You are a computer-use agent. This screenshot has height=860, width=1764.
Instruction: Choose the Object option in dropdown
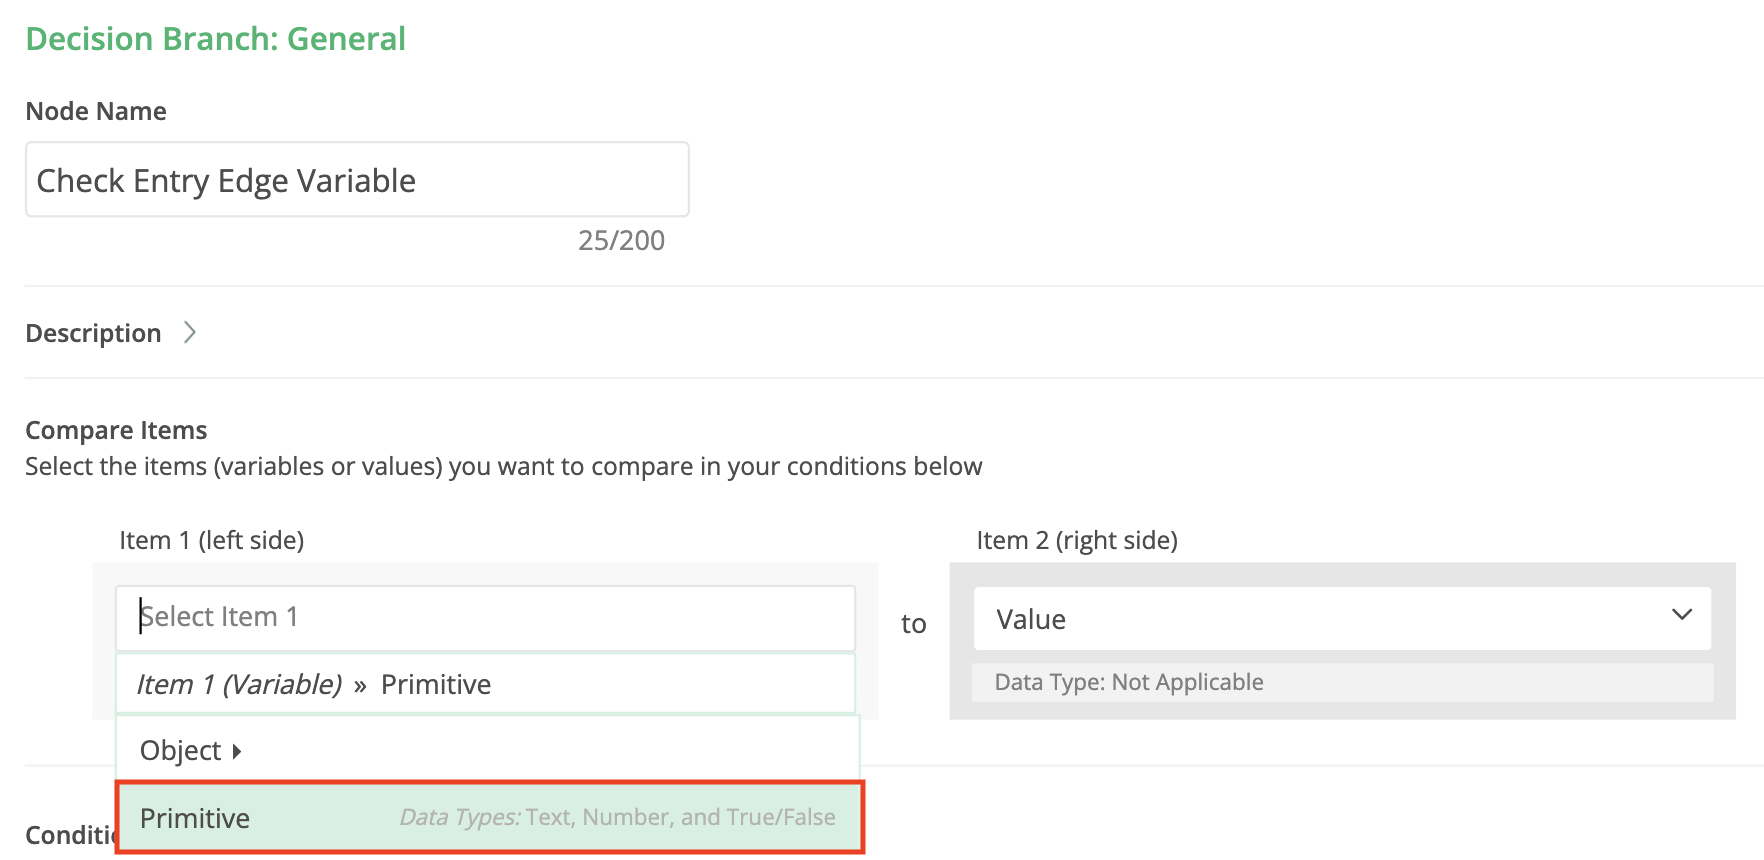click(181, 751)
